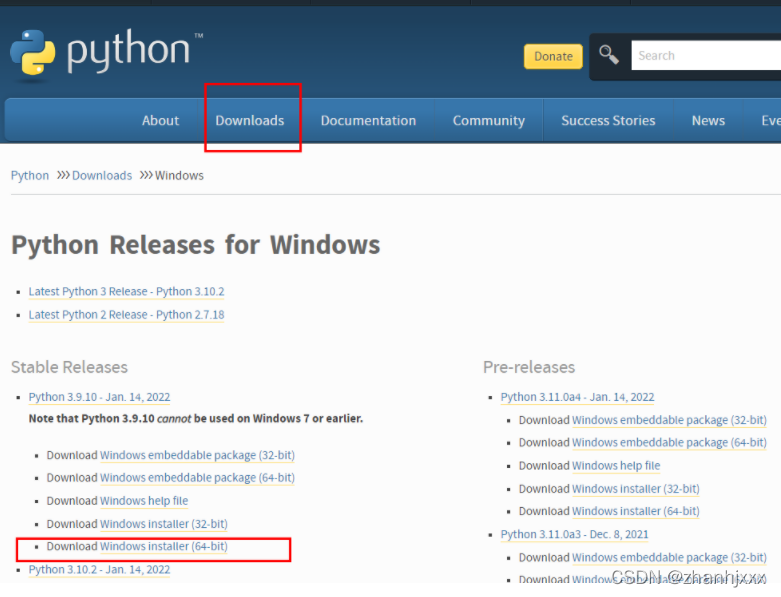The image size is (781, 597).
Task: Download 3.9.10 Windows installer (64-bit)
Action: coord(164,546)
